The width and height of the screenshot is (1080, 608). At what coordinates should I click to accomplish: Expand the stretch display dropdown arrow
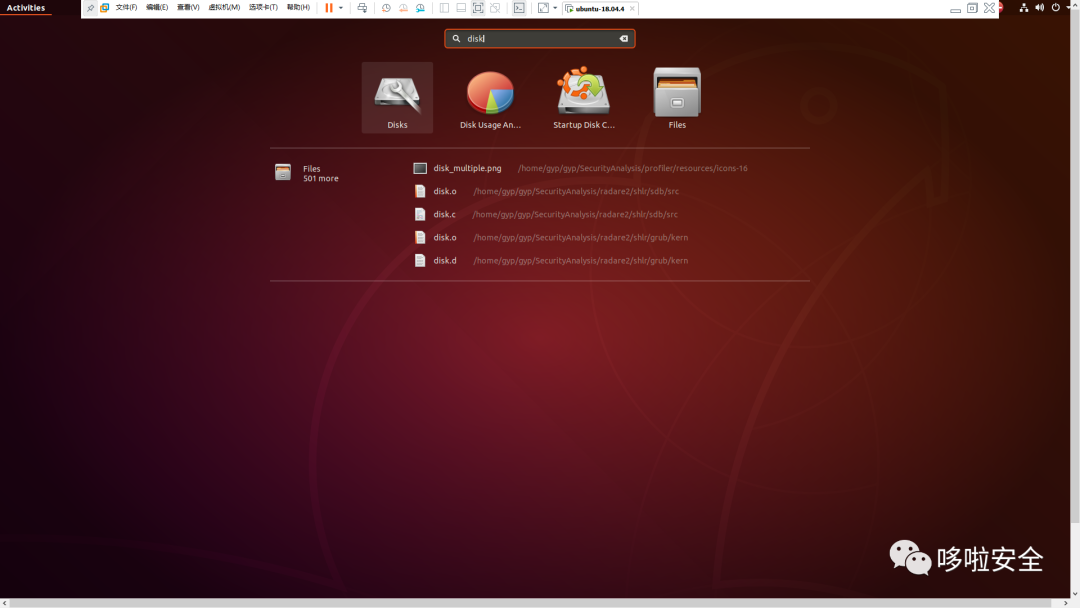point(555,8)
